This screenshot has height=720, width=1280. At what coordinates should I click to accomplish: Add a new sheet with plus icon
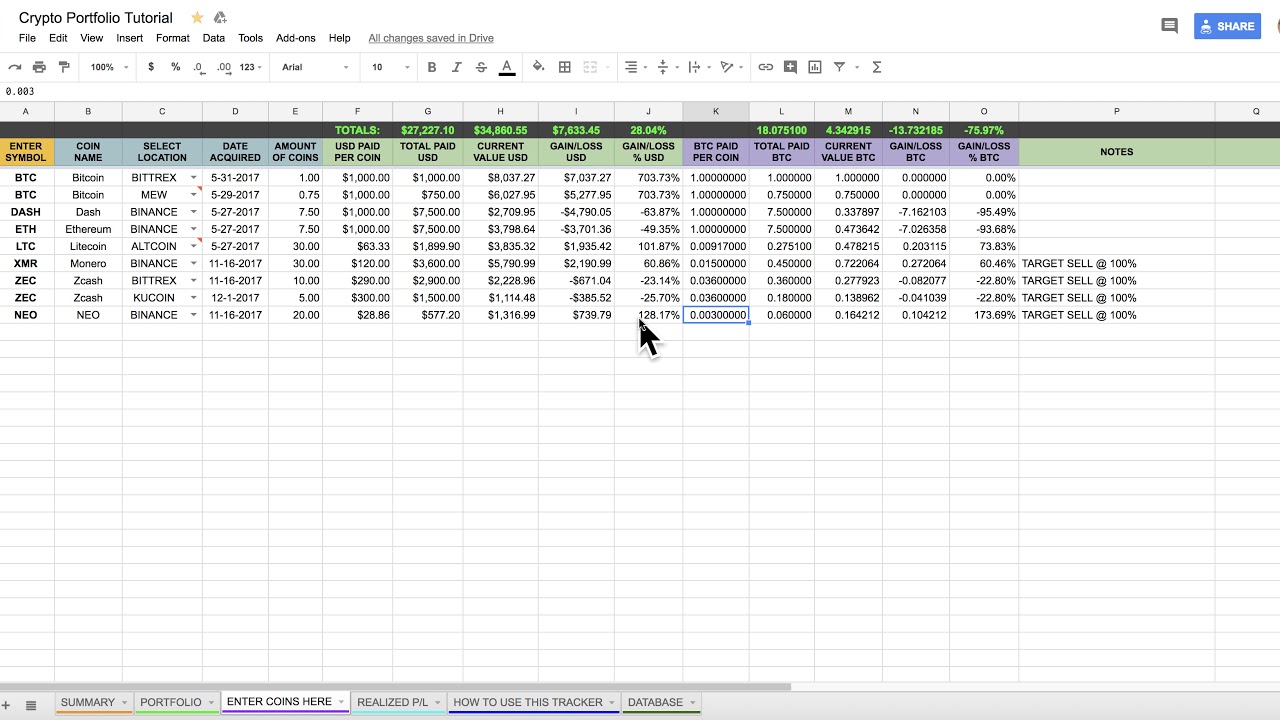pyautogui.click(x=7, y=705)
